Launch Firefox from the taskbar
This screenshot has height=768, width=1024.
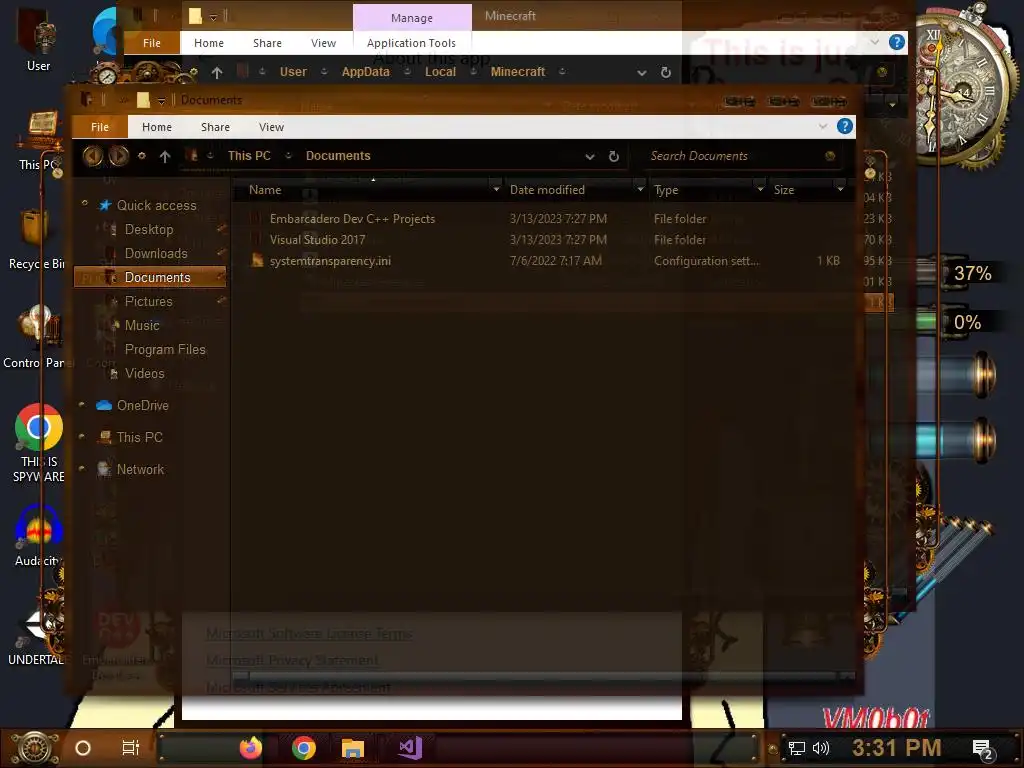pos(250,748)
